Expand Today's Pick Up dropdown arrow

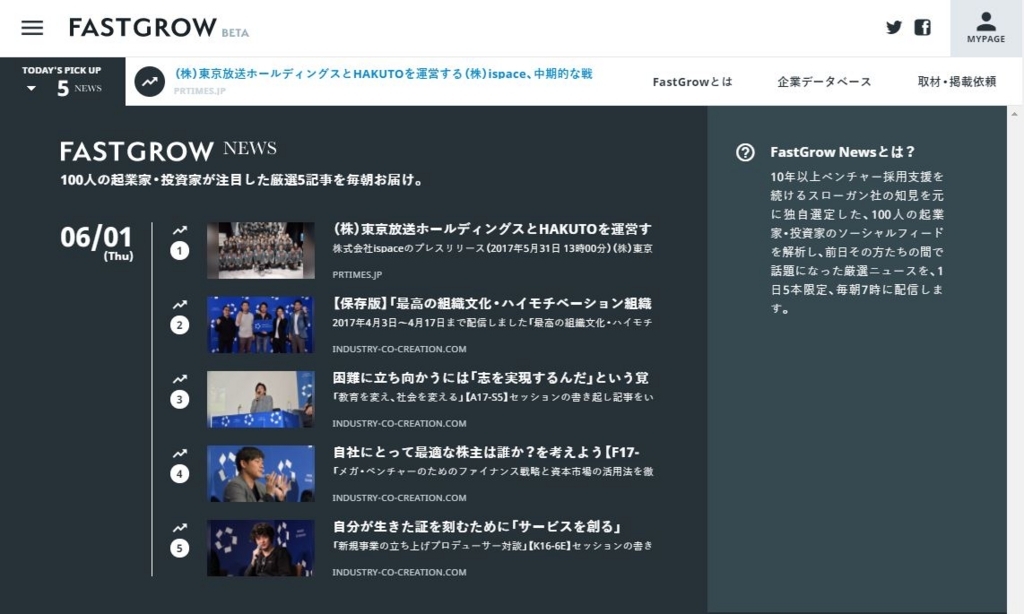point(31,88)
